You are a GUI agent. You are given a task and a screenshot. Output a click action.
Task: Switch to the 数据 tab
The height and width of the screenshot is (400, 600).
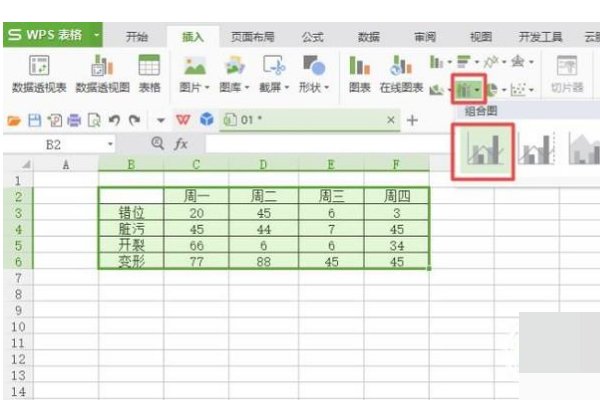click(x=368, y=37)
